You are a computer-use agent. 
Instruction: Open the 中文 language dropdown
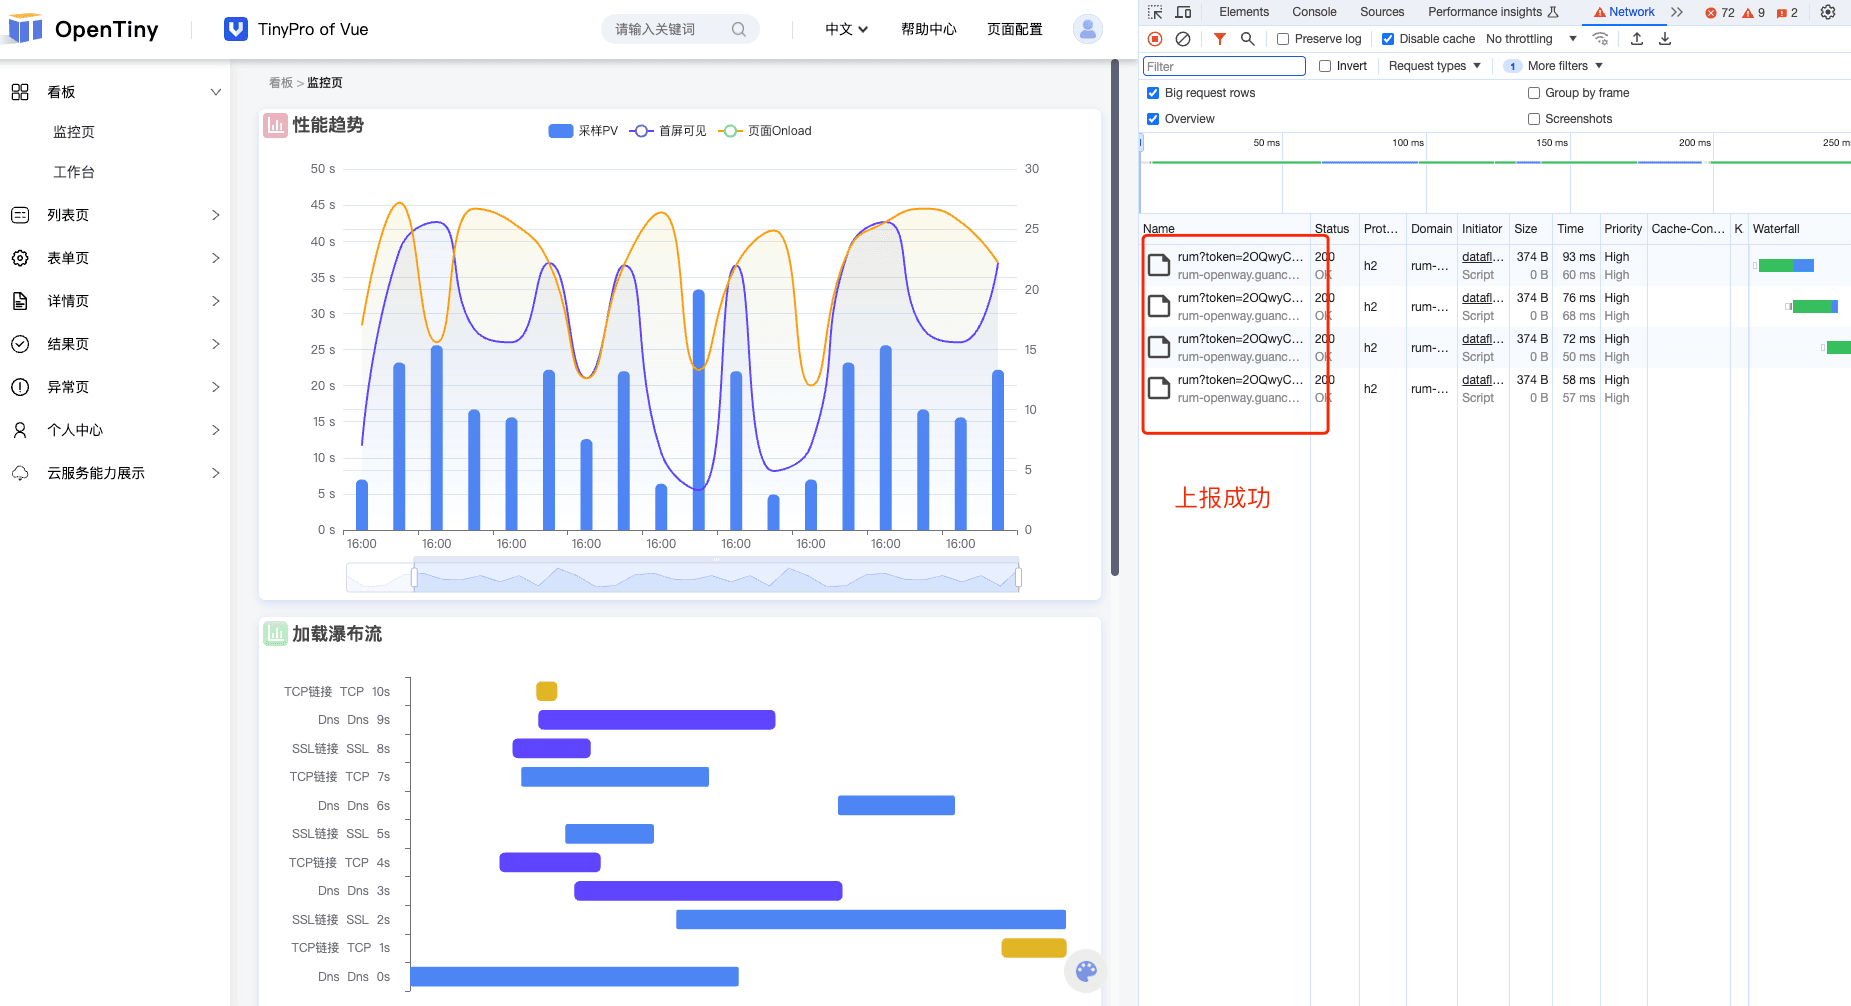[846, 29]
